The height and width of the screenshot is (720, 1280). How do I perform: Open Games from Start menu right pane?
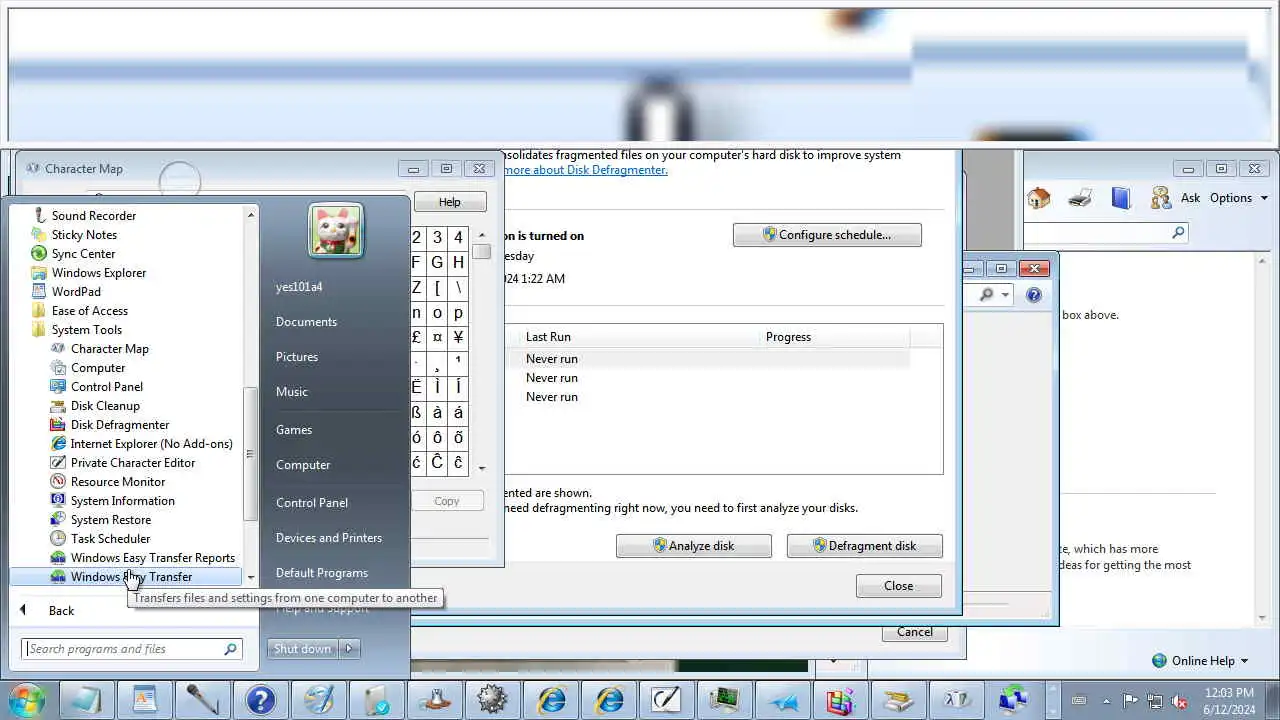coord(294,430)
